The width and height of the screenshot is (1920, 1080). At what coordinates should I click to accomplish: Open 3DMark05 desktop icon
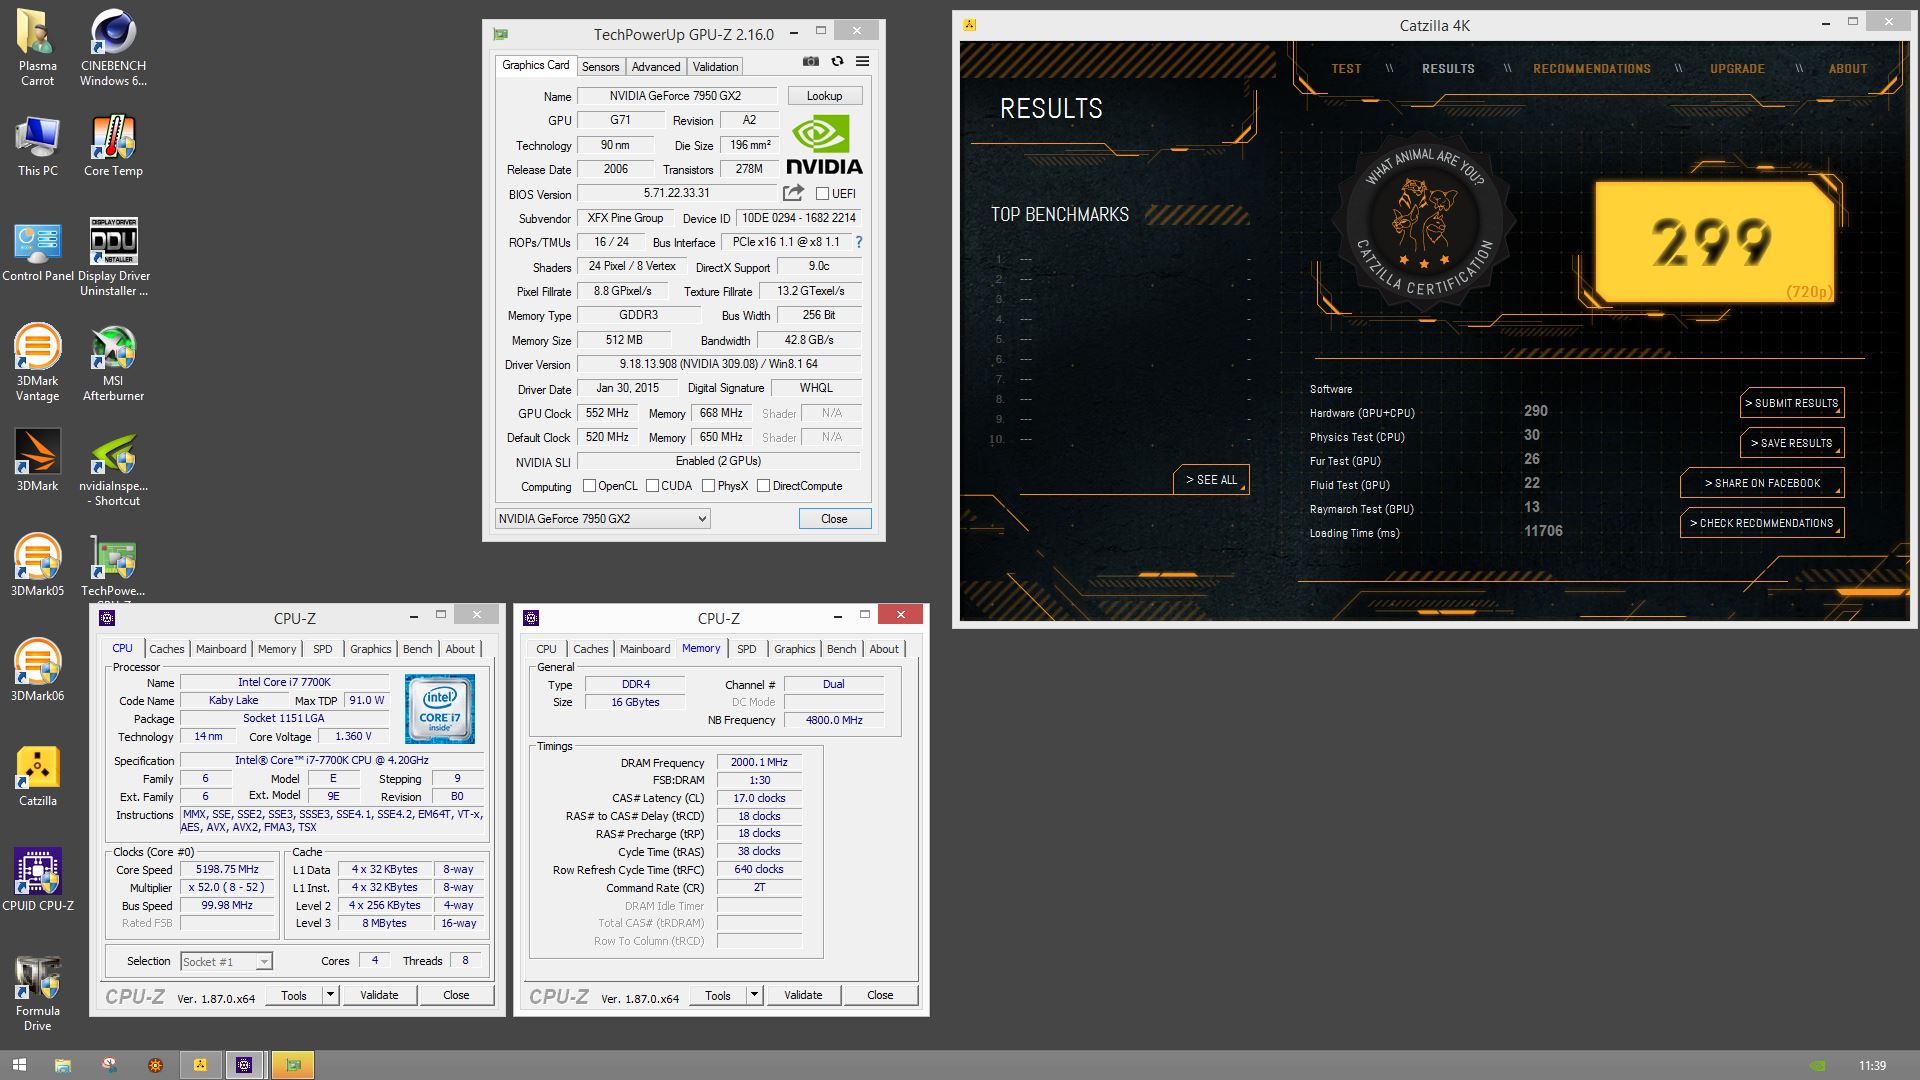[37, 565]
